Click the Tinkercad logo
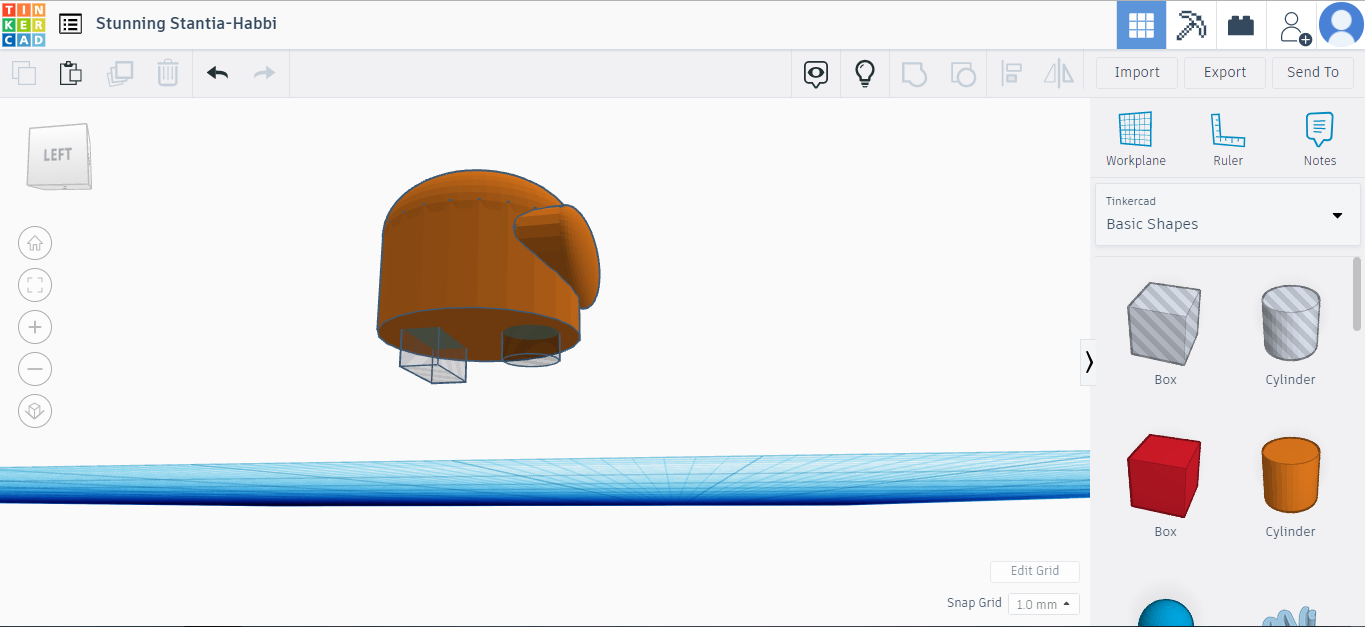Screen dimensions: 1365x627 click(x=23, y=24)
